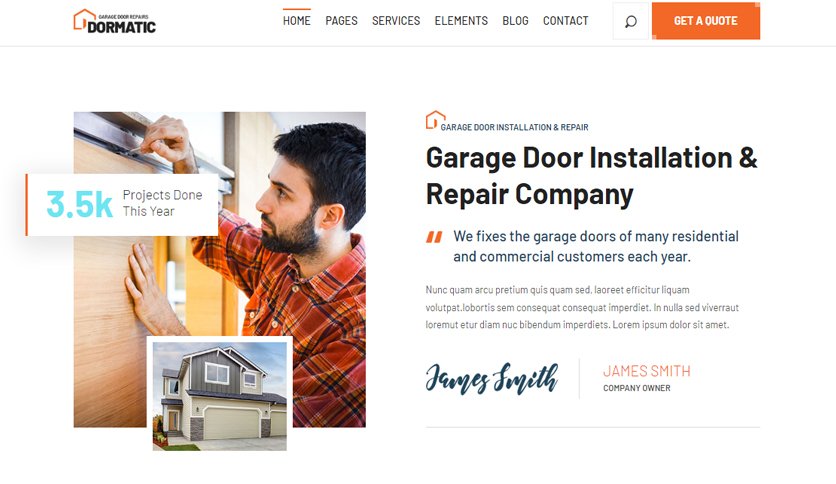Expand the Elements menu
This screenshot has height=484, width=836.
(461, 21)
